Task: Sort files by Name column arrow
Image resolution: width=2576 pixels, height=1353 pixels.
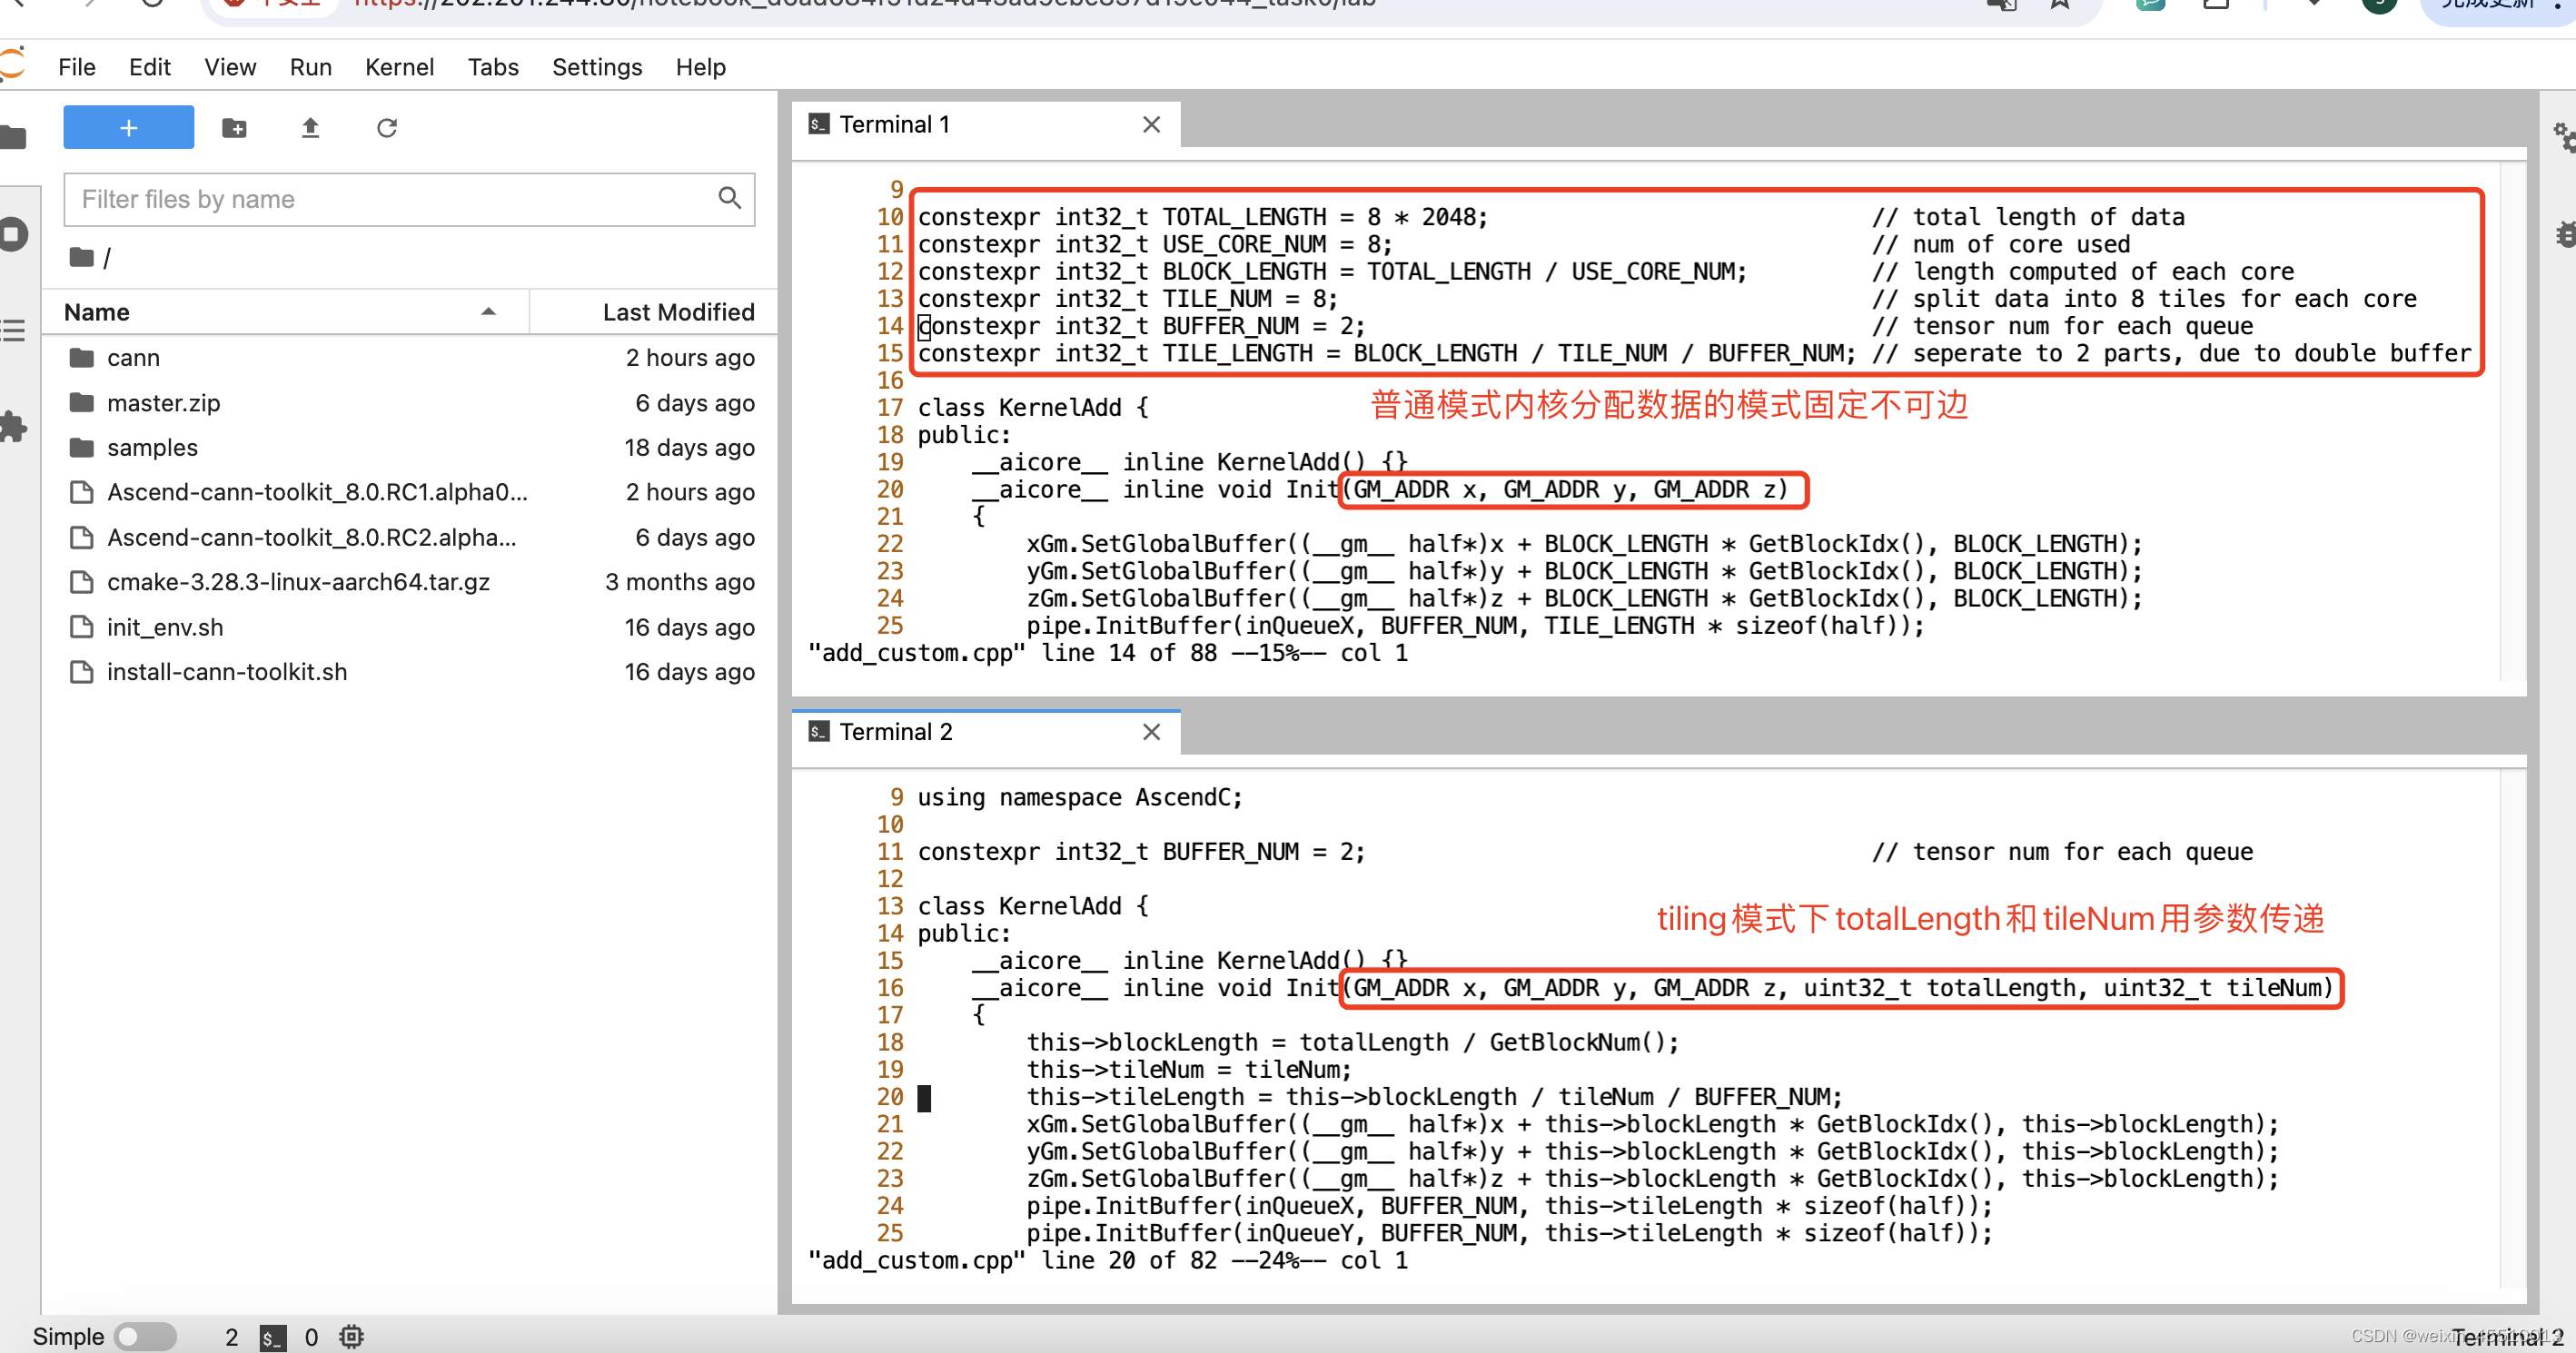Action: click(x=488, y=312)
